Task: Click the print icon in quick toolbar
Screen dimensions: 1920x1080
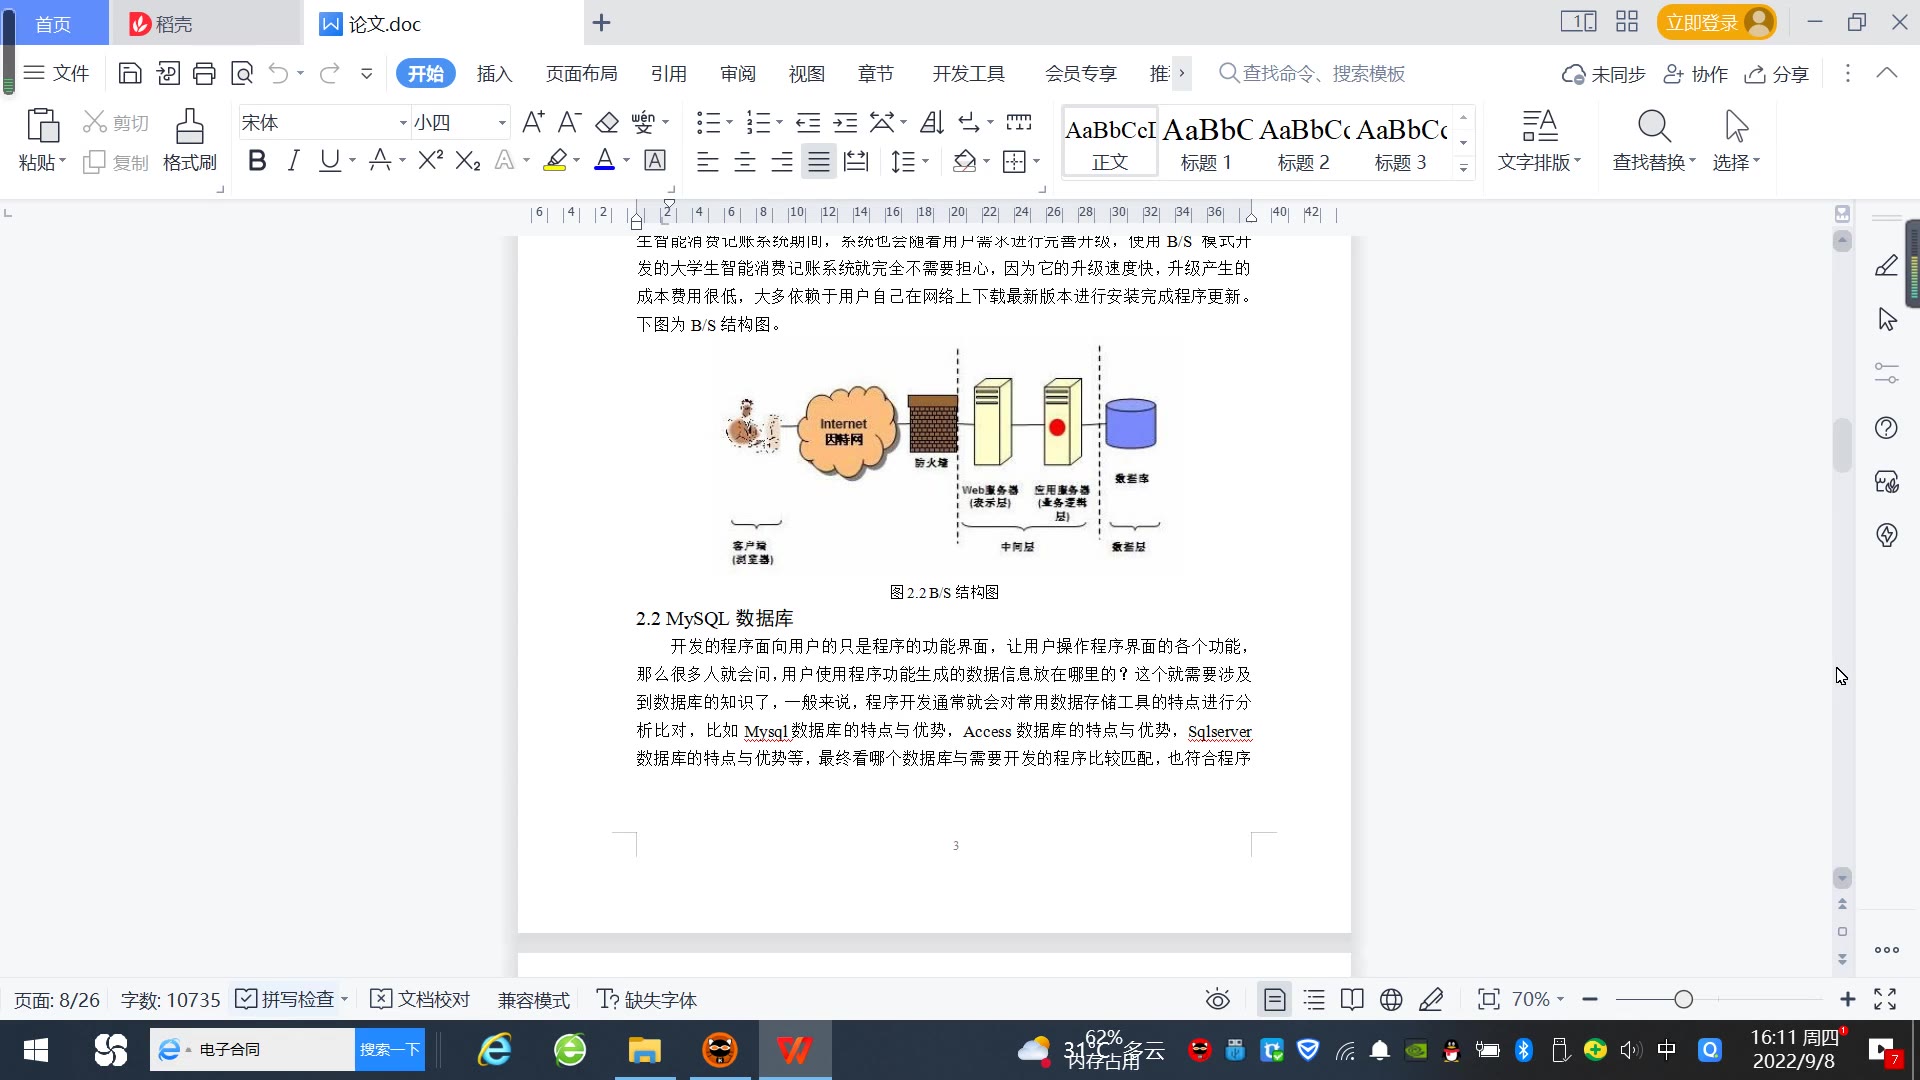Action: click(204, 73)
